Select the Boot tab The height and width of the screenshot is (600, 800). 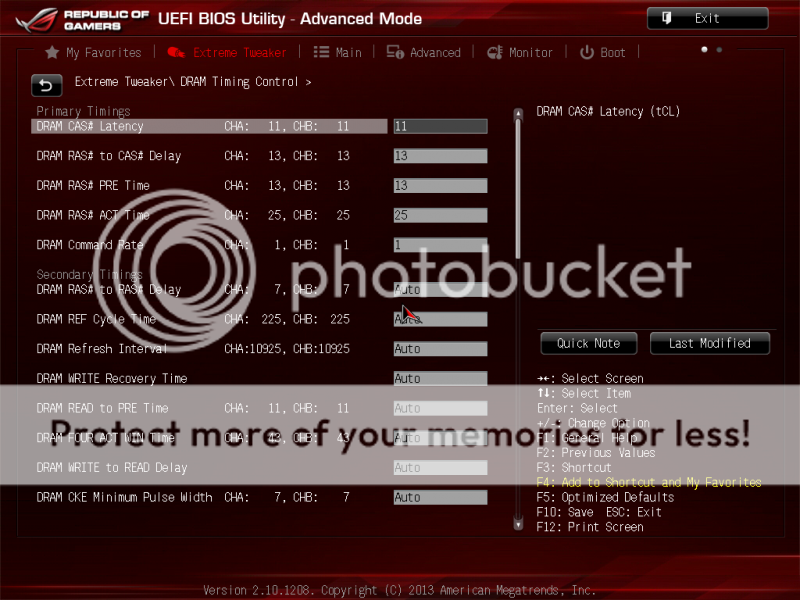coord(603,52)
